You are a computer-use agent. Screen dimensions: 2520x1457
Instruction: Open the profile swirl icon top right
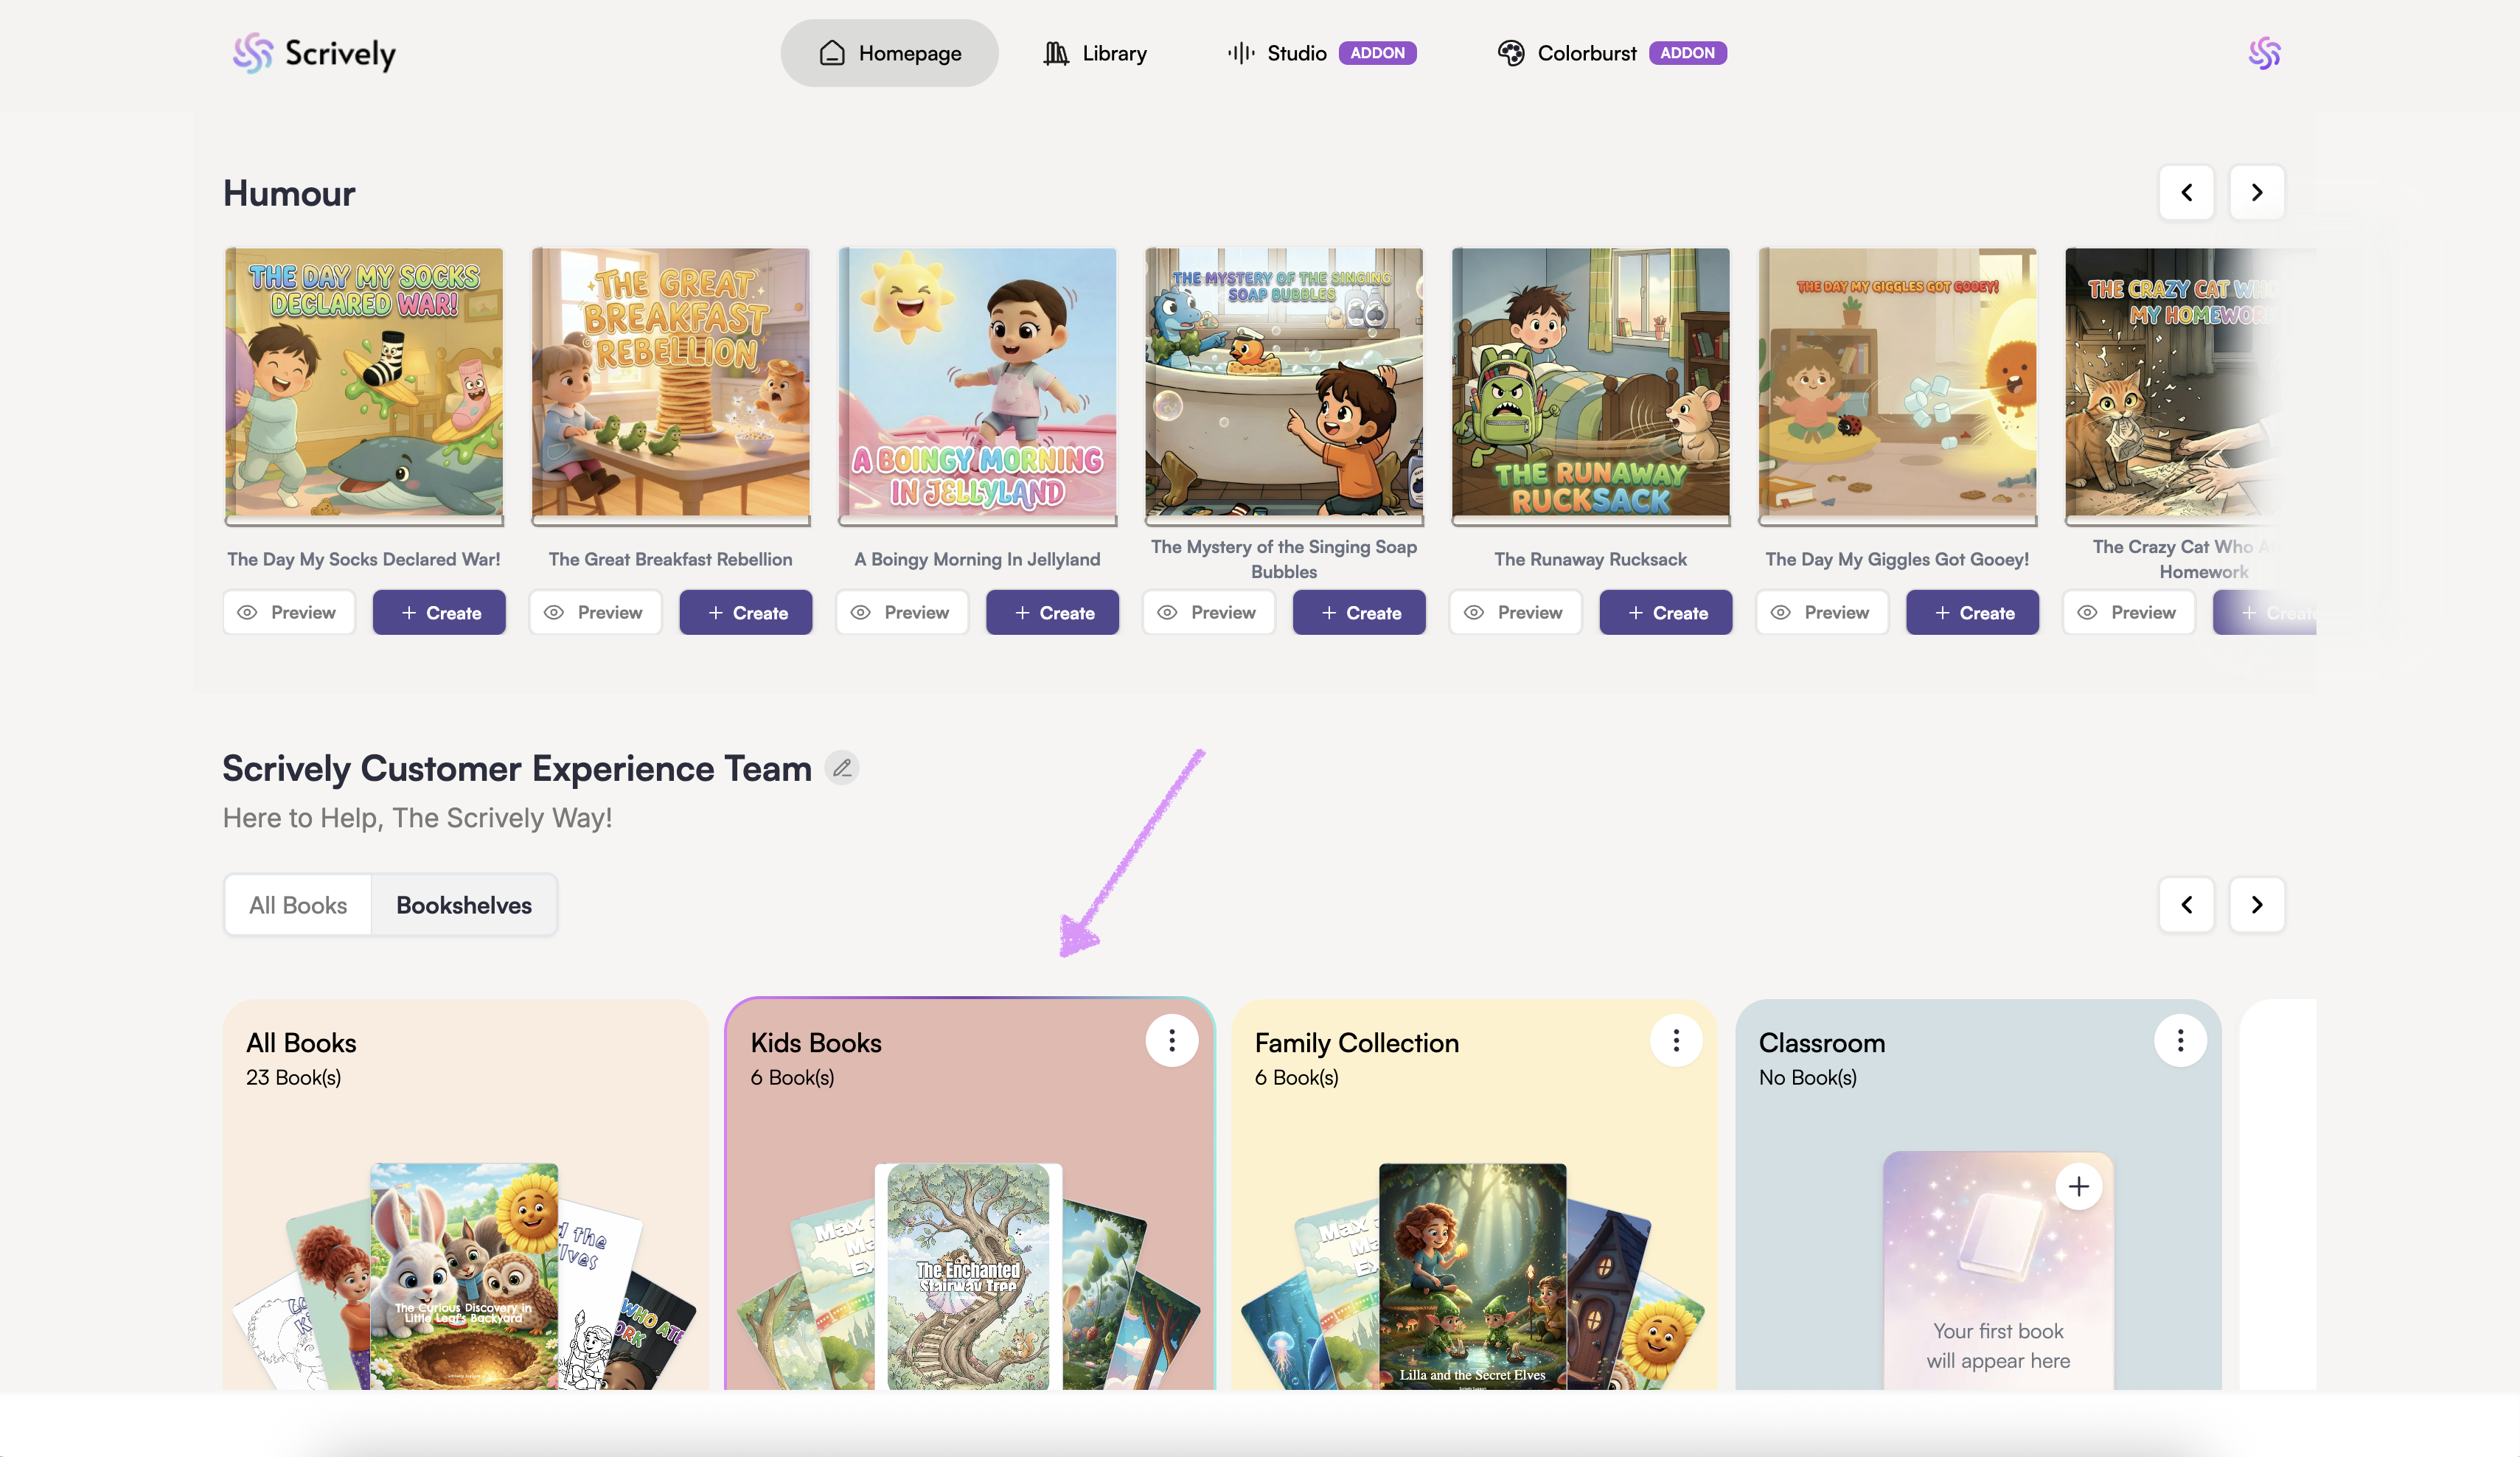[x=2264, y=53]
